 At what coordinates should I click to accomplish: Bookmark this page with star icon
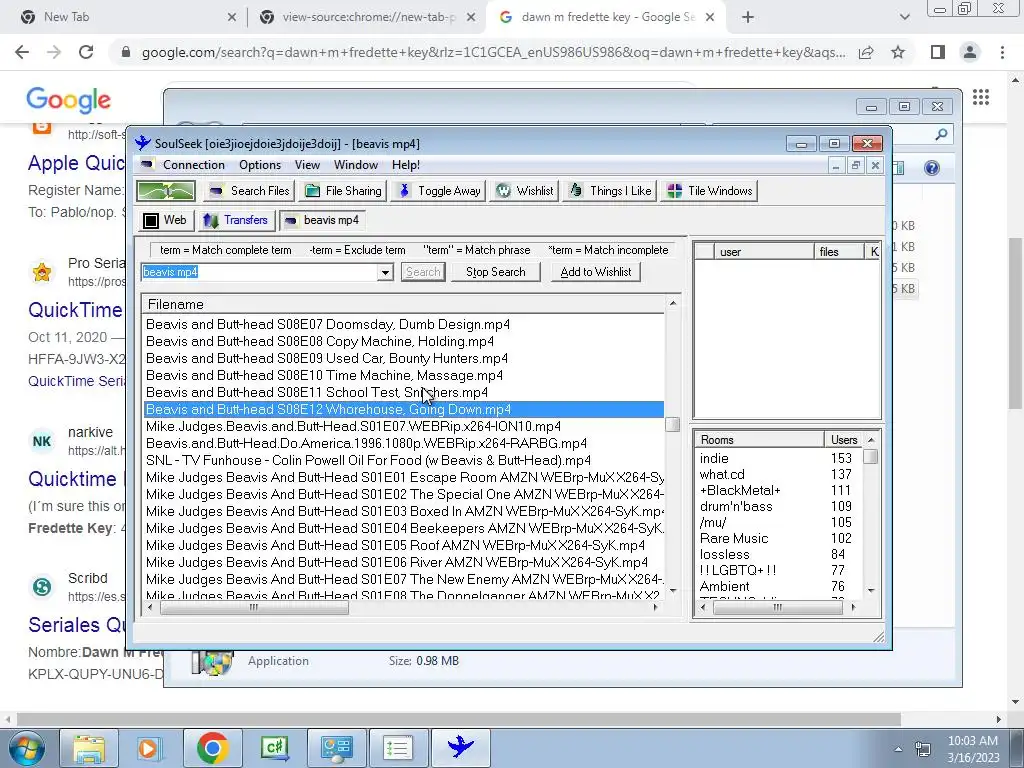pyautogui.click(x=899, y=52)
